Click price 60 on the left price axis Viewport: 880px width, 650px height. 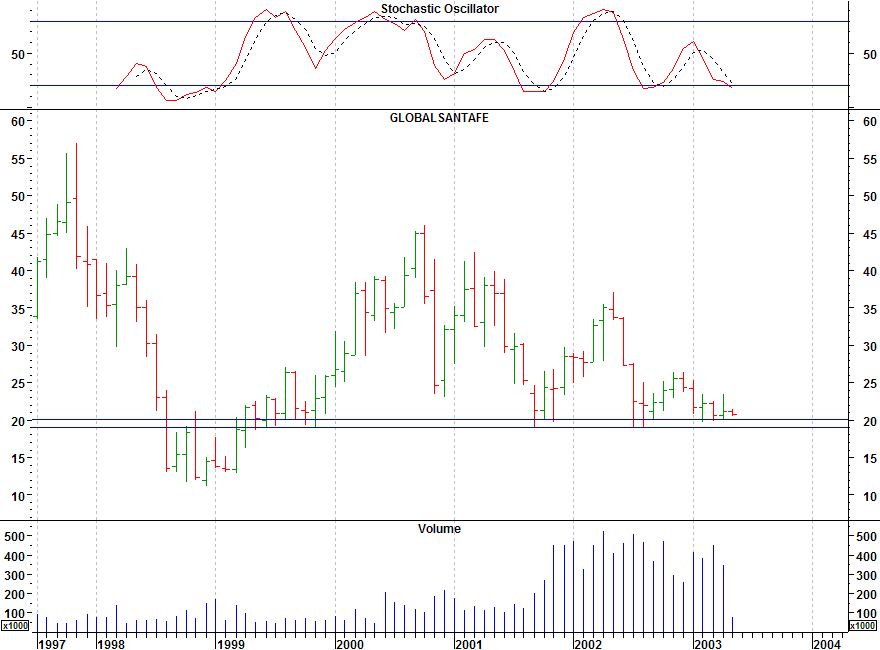pos(18,122)
